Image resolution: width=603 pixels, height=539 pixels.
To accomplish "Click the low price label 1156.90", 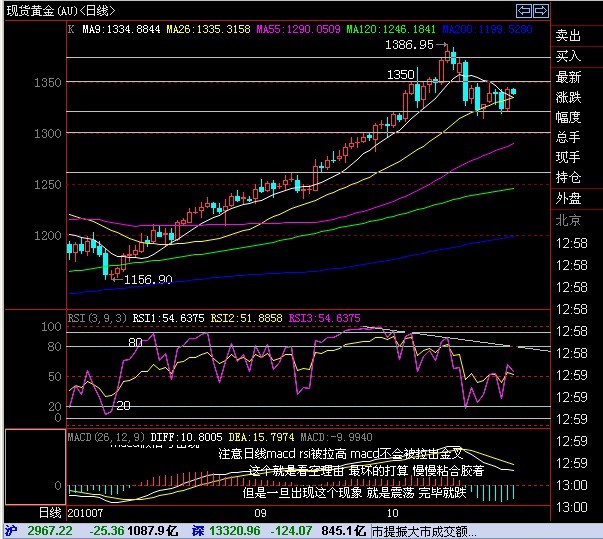I will pyautogui.click(x=148, y=279).
